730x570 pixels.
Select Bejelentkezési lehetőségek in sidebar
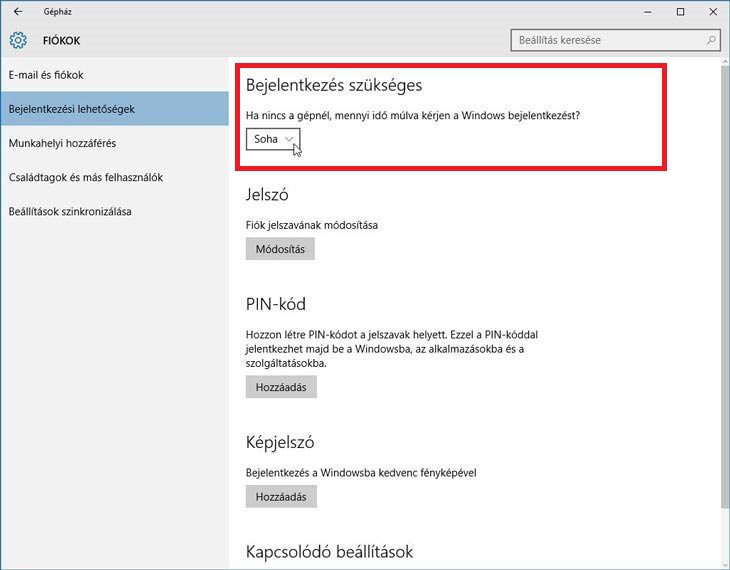tap(71, 109)
